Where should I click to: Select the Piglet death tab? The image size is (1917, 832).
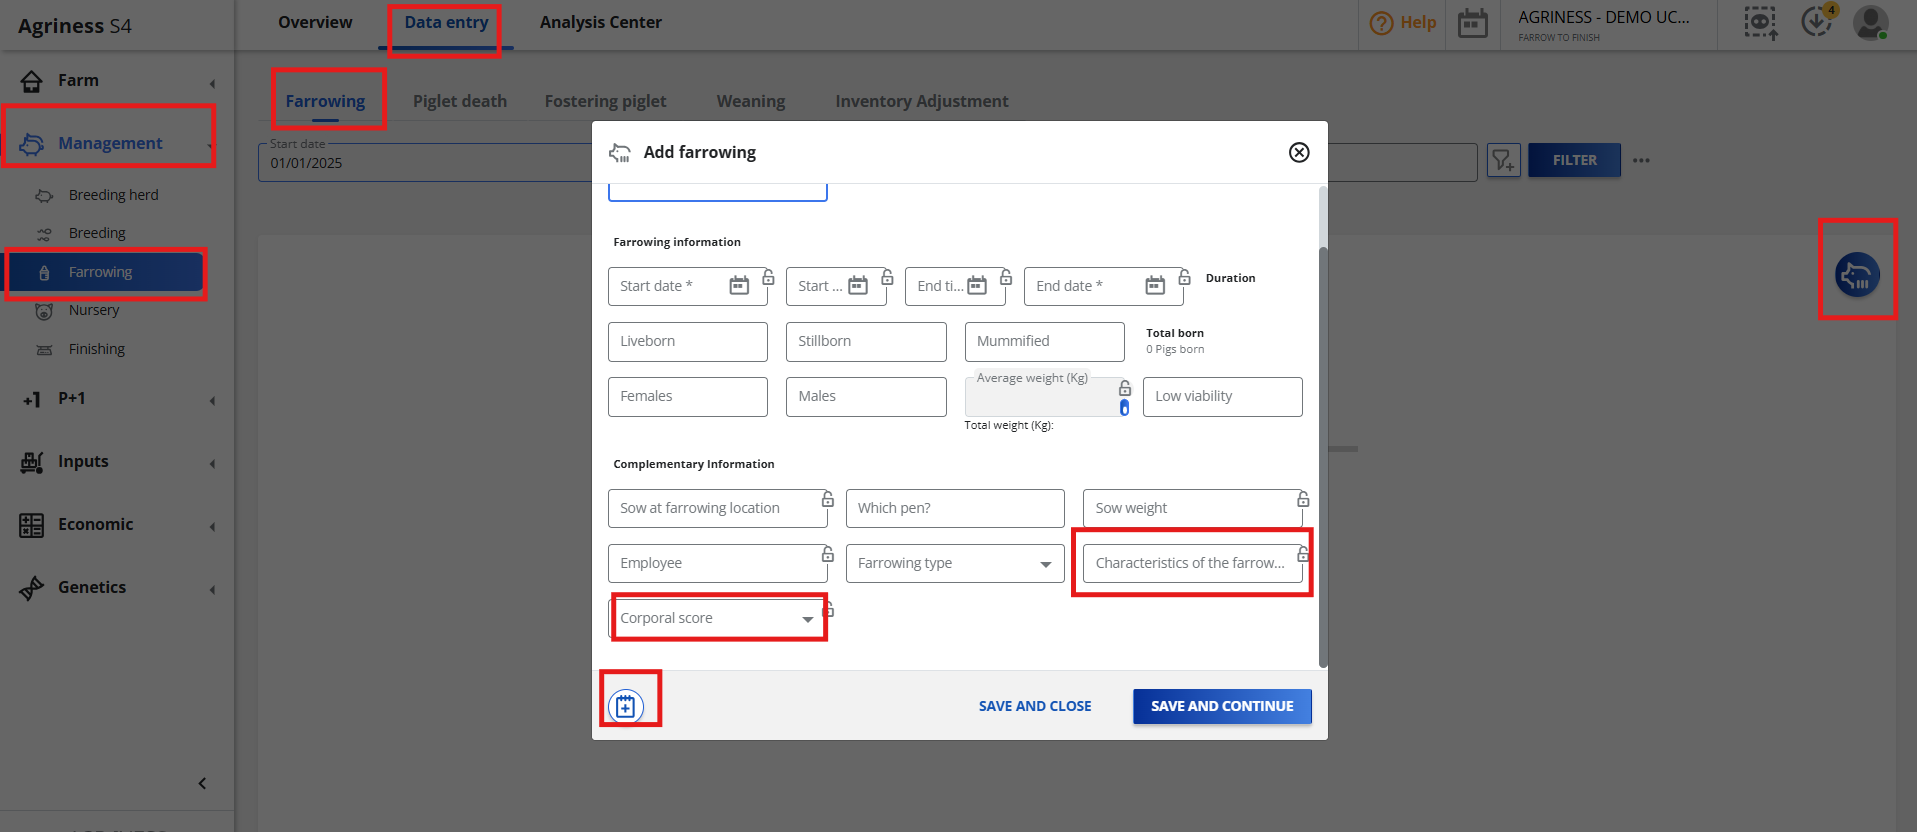click(x=460, y=101)
